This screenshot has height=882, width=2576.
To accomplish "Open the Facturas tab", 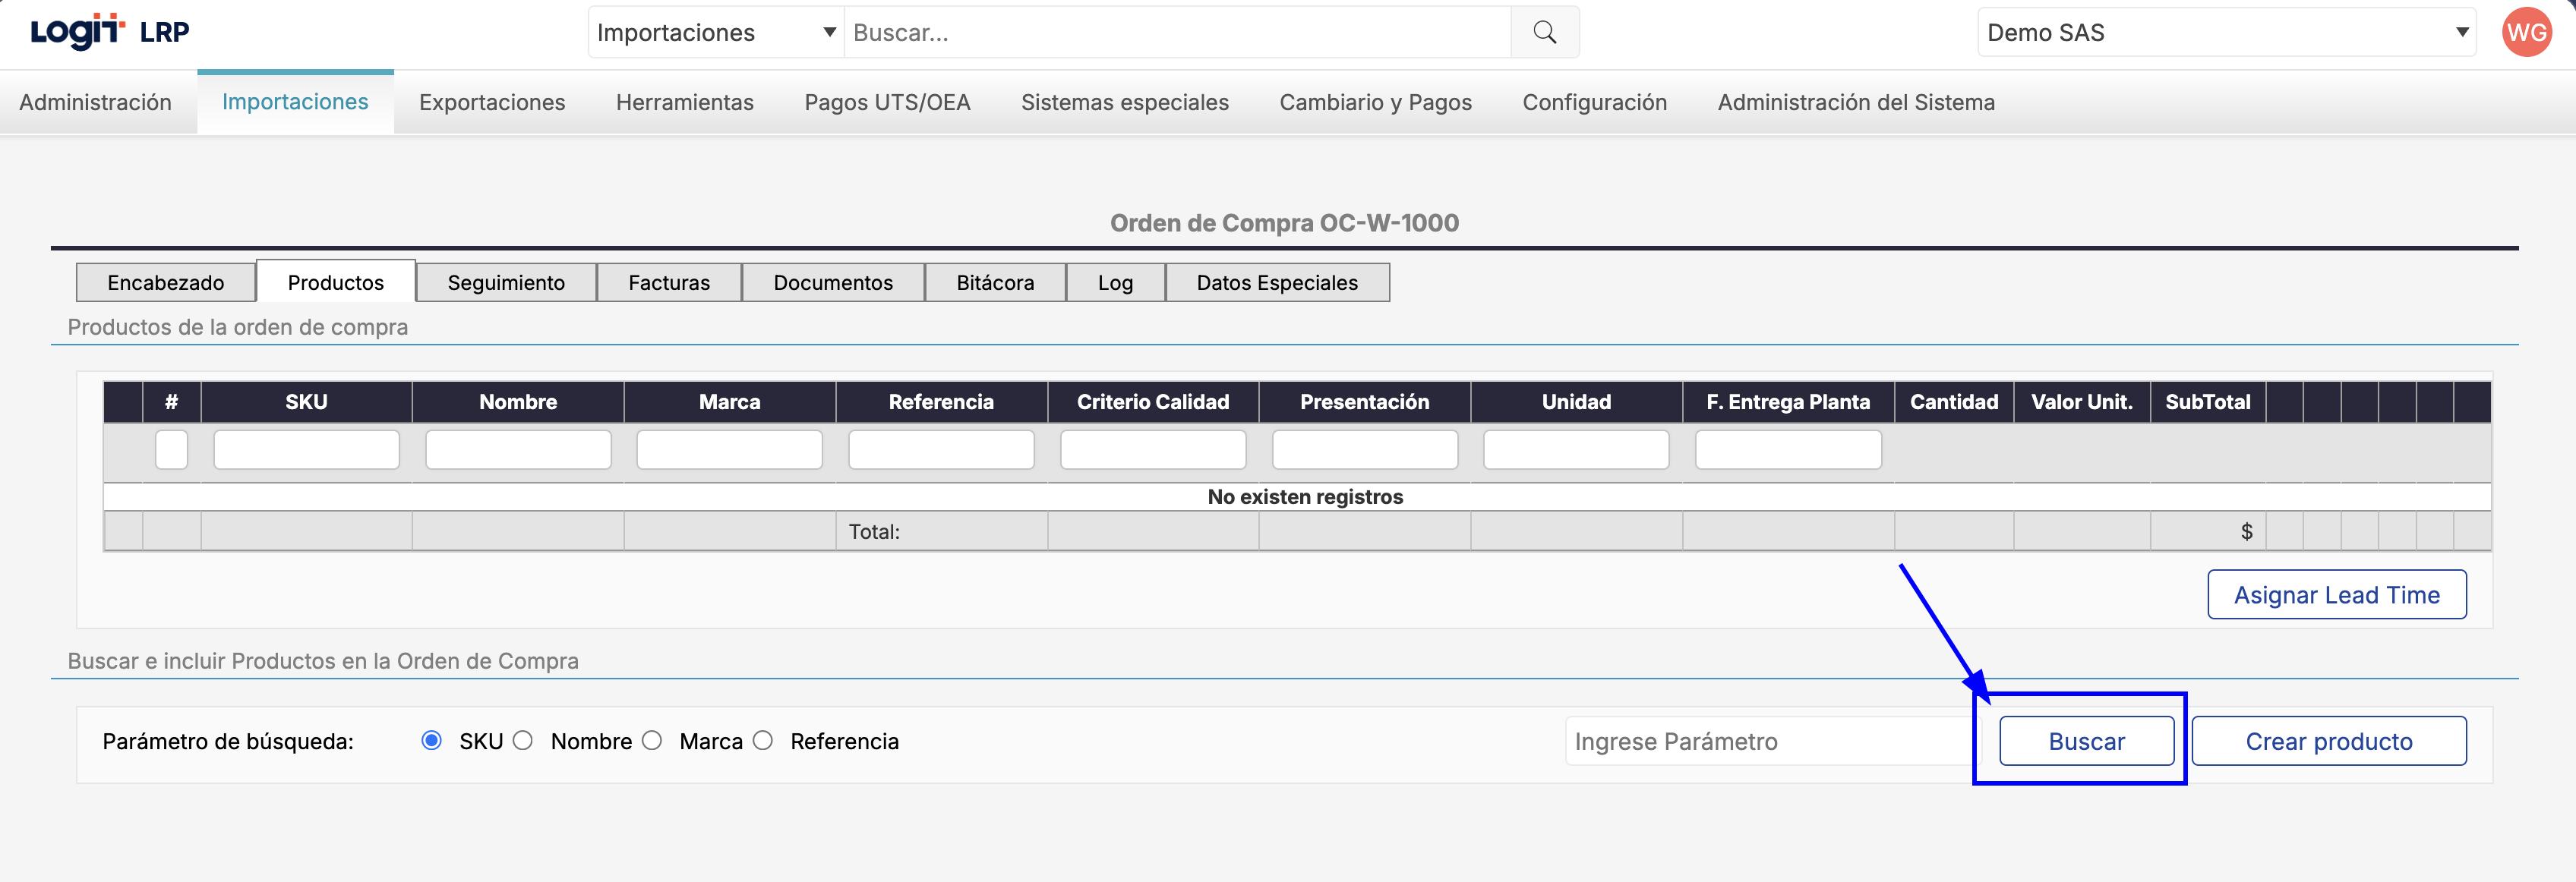I will click(x=669, y=282).
